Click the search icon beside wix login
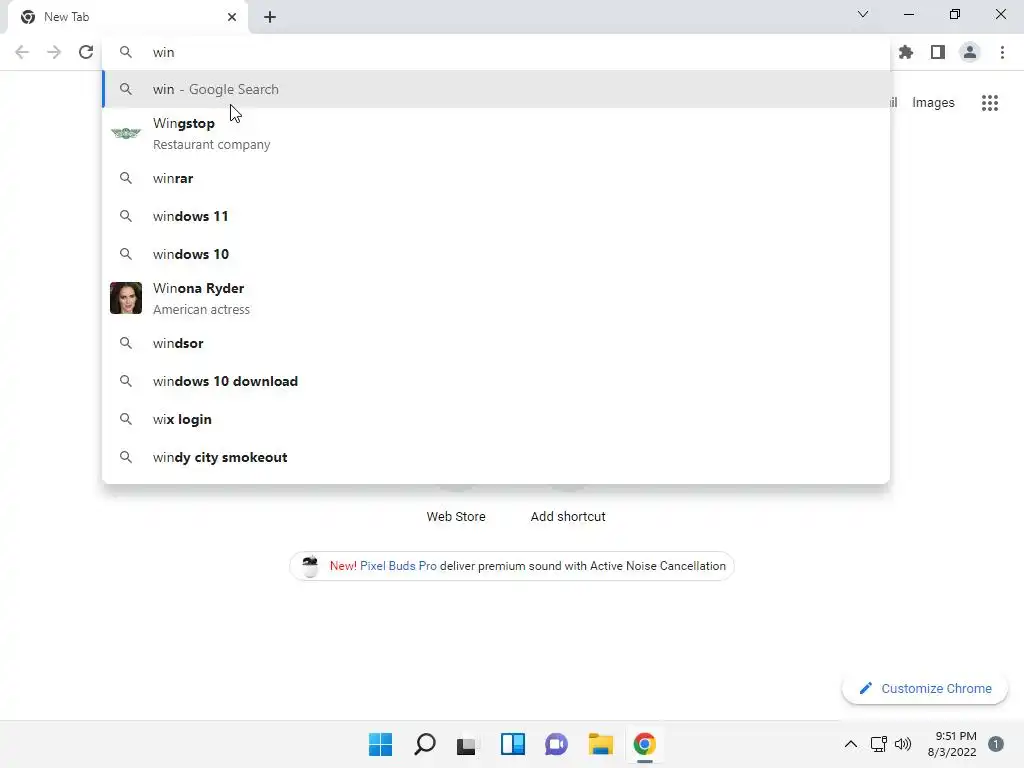Image resolution: width=1024 pixels, height=768 pixels. coord(126,419)
